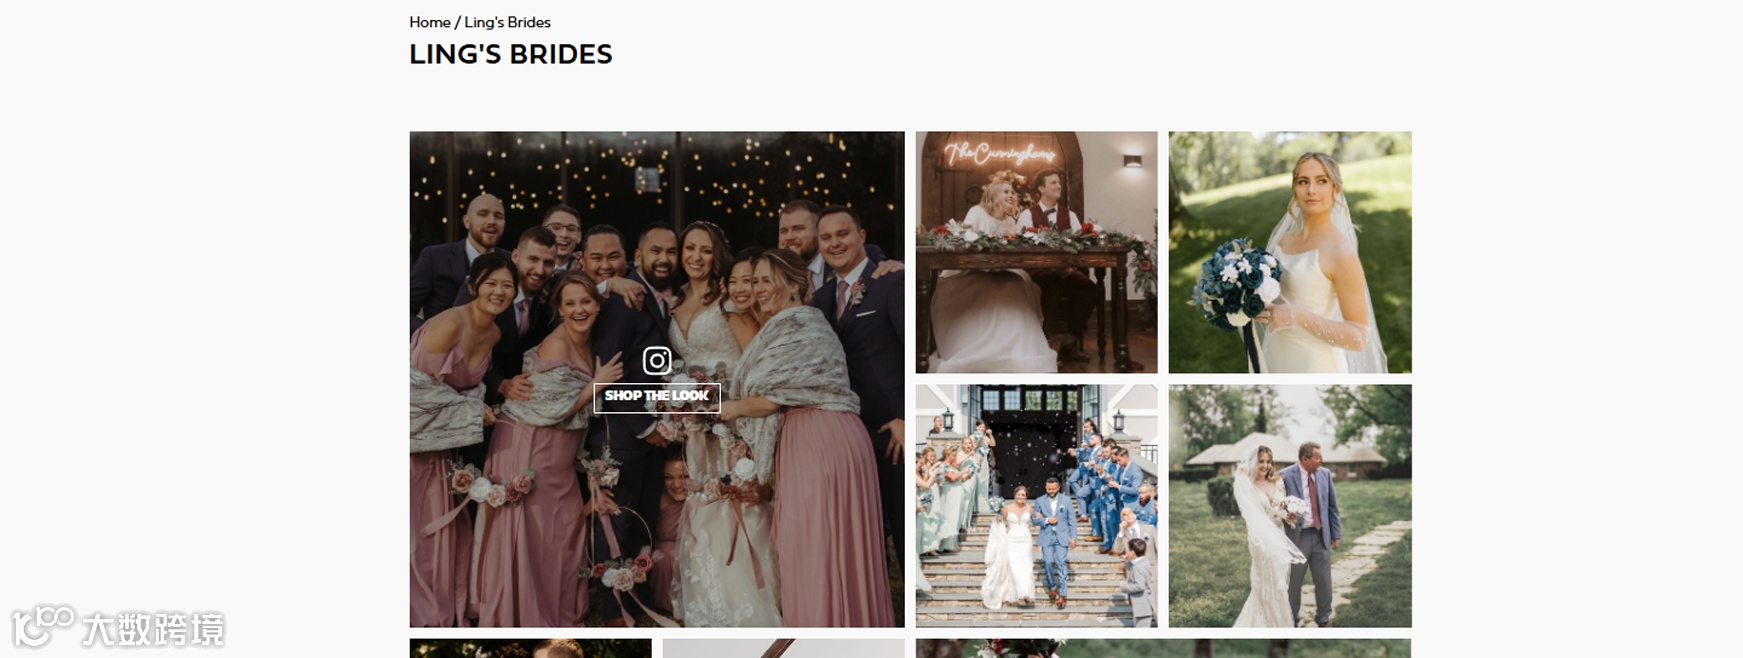This screenshot has width=1743, height=658.
Task: Click the 大数跨境 watermark text
Action: coord(153,629)
